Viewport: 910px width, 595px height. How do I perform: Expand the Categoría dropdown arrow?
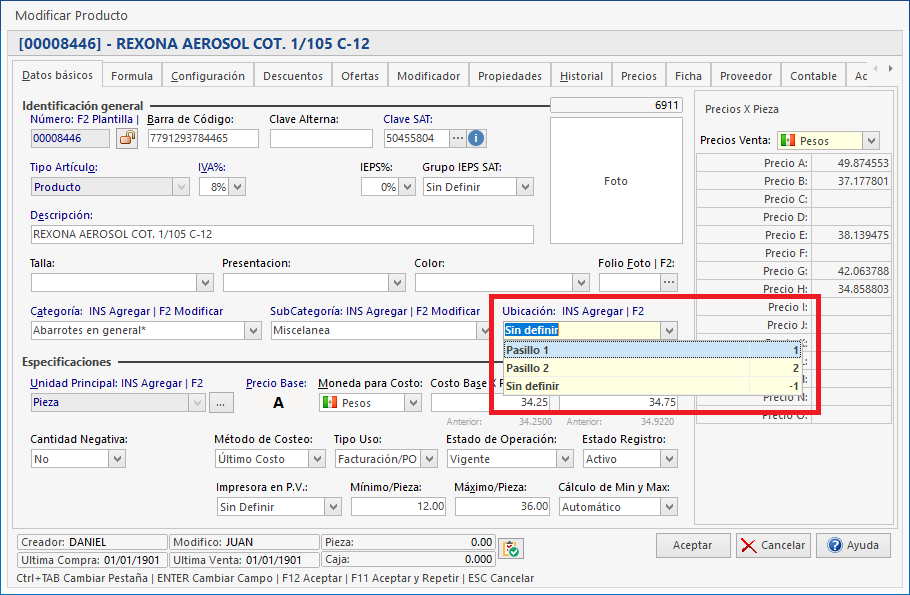pos(252,331)
